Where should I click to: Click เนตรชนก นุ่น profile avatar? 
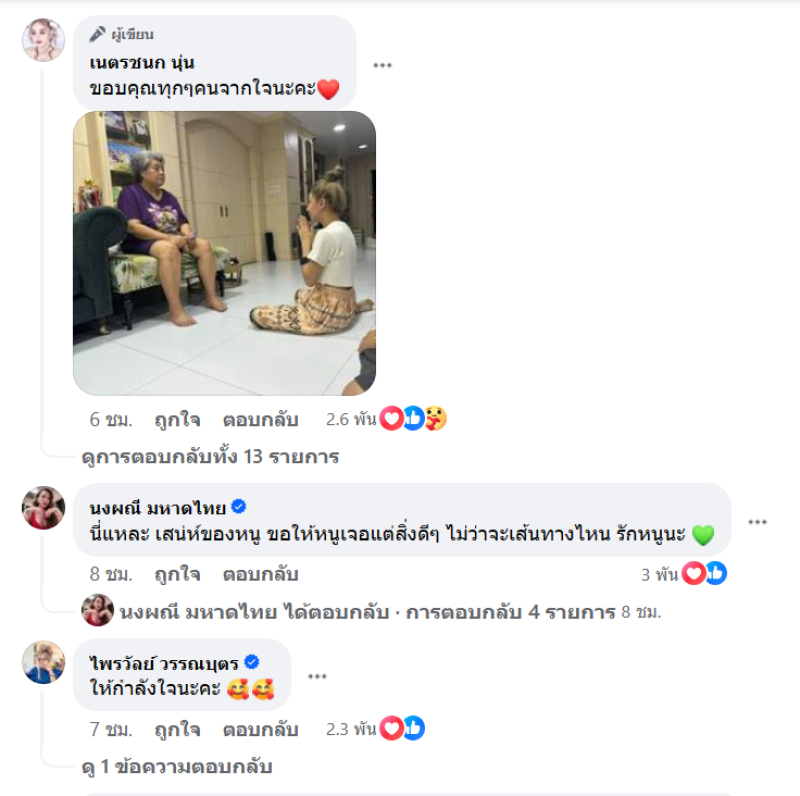coord(43,40)
